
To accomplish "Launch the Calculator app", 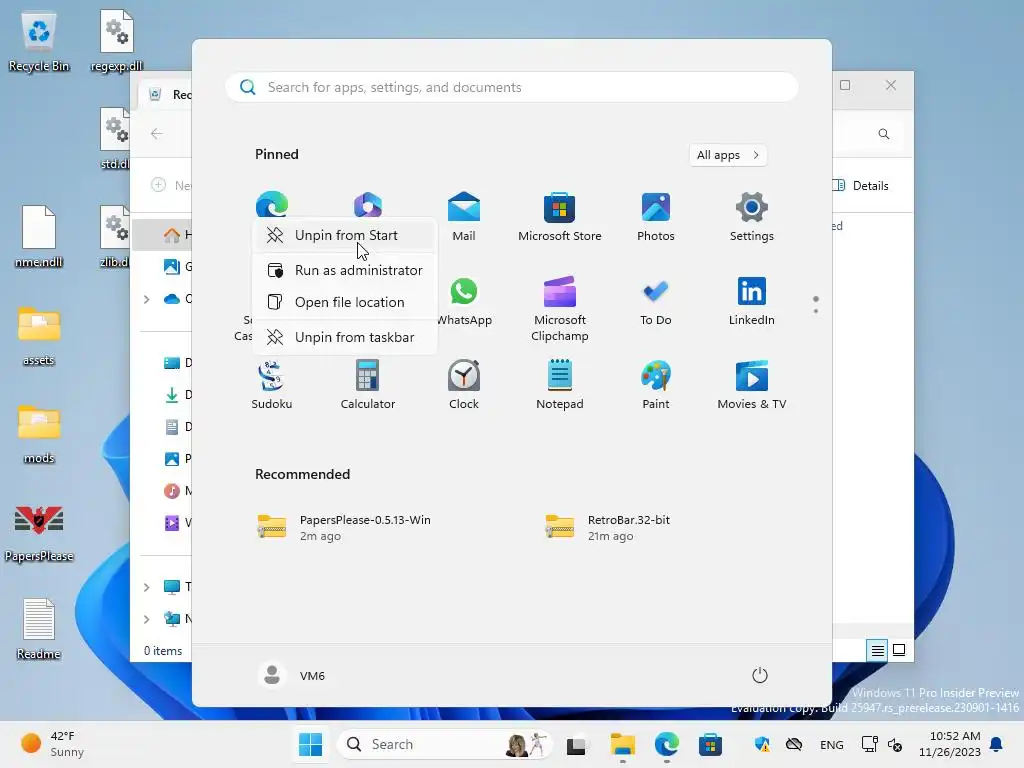I will click(368, 385).
